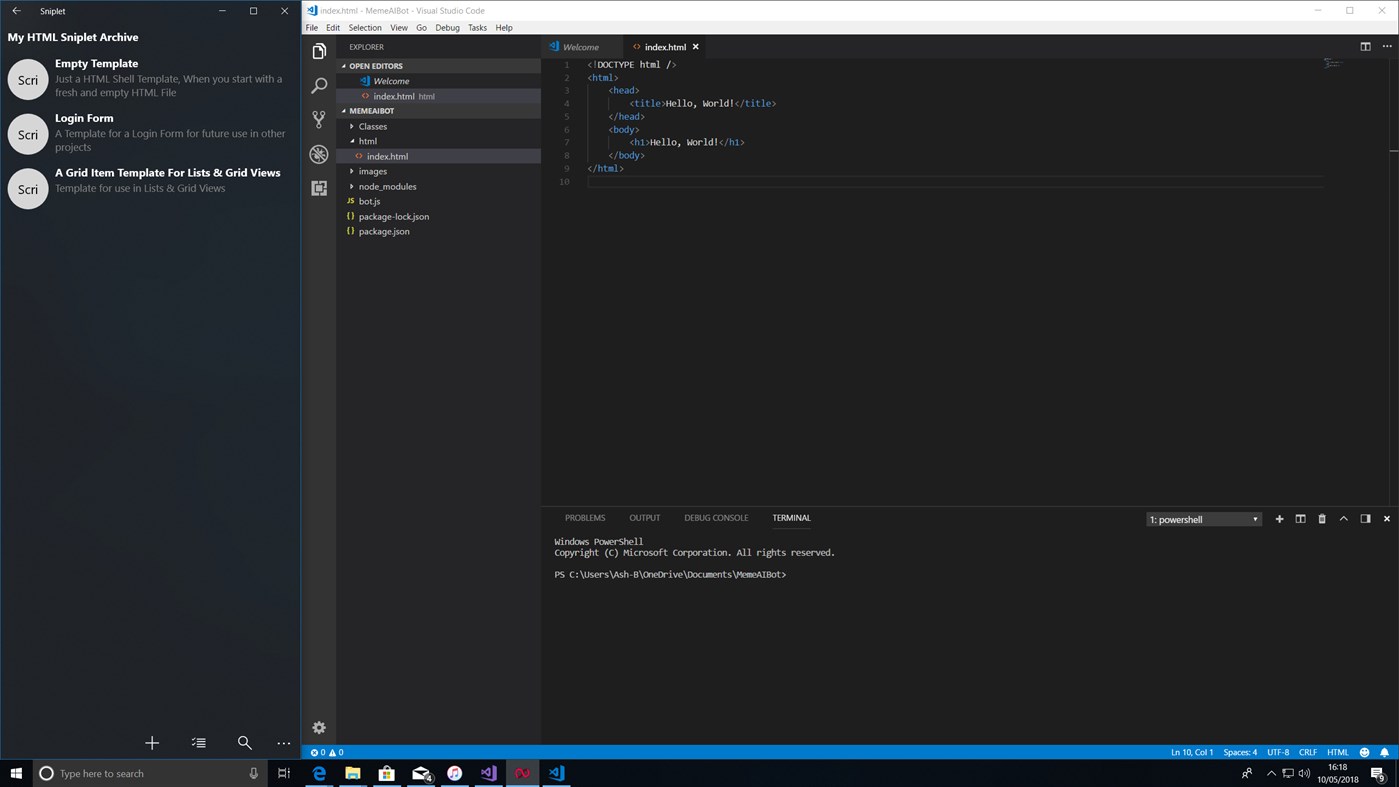Show hidden system tray icons chevron
1399x787 pixels.
coord(1271,773)
